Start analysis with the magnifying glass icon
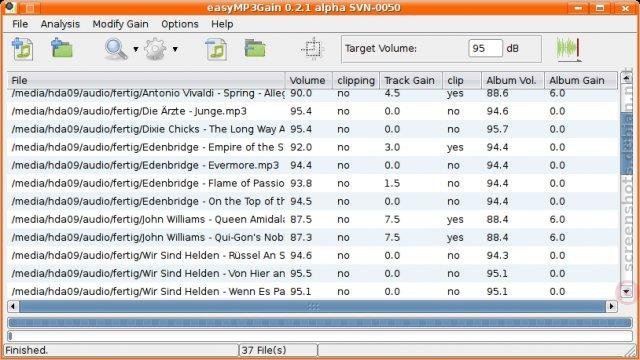Screen dimensions: 640x360 tap(116, 49)
